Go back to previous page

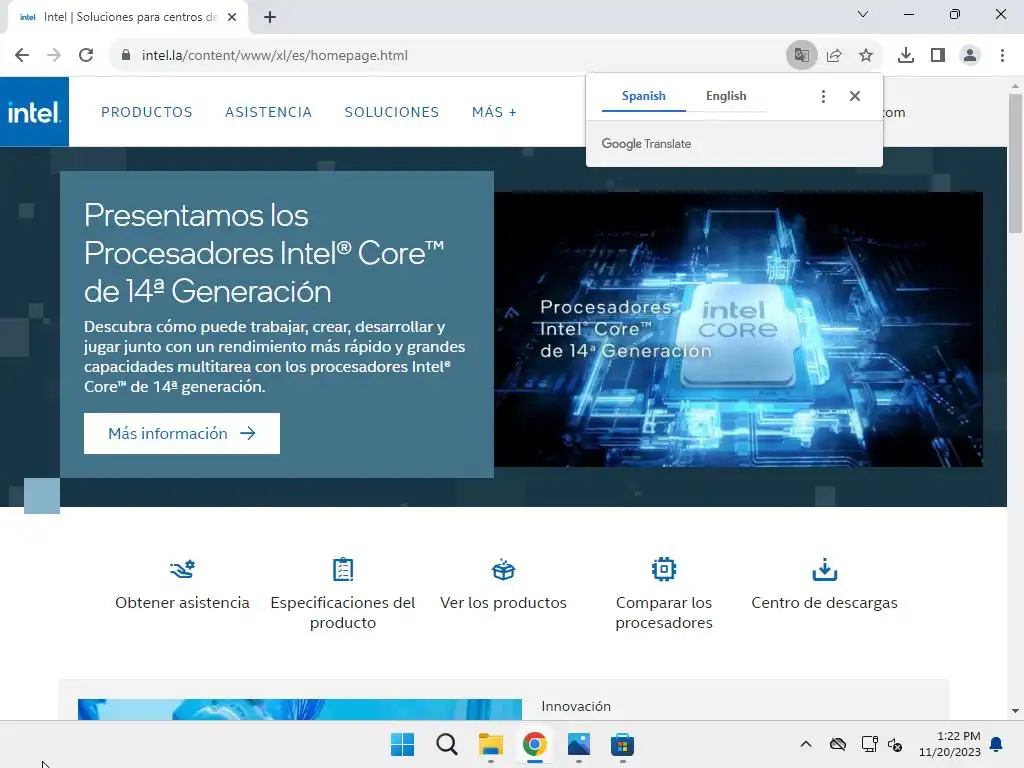pyautogui.click(x=22, y=55)
